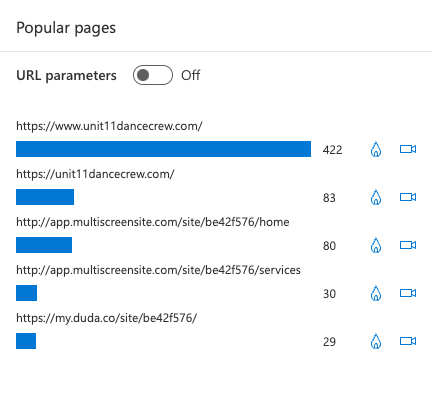Select the multiscreensite be42f576/home URL
The image size is (432, 395).
coord(153,222)
